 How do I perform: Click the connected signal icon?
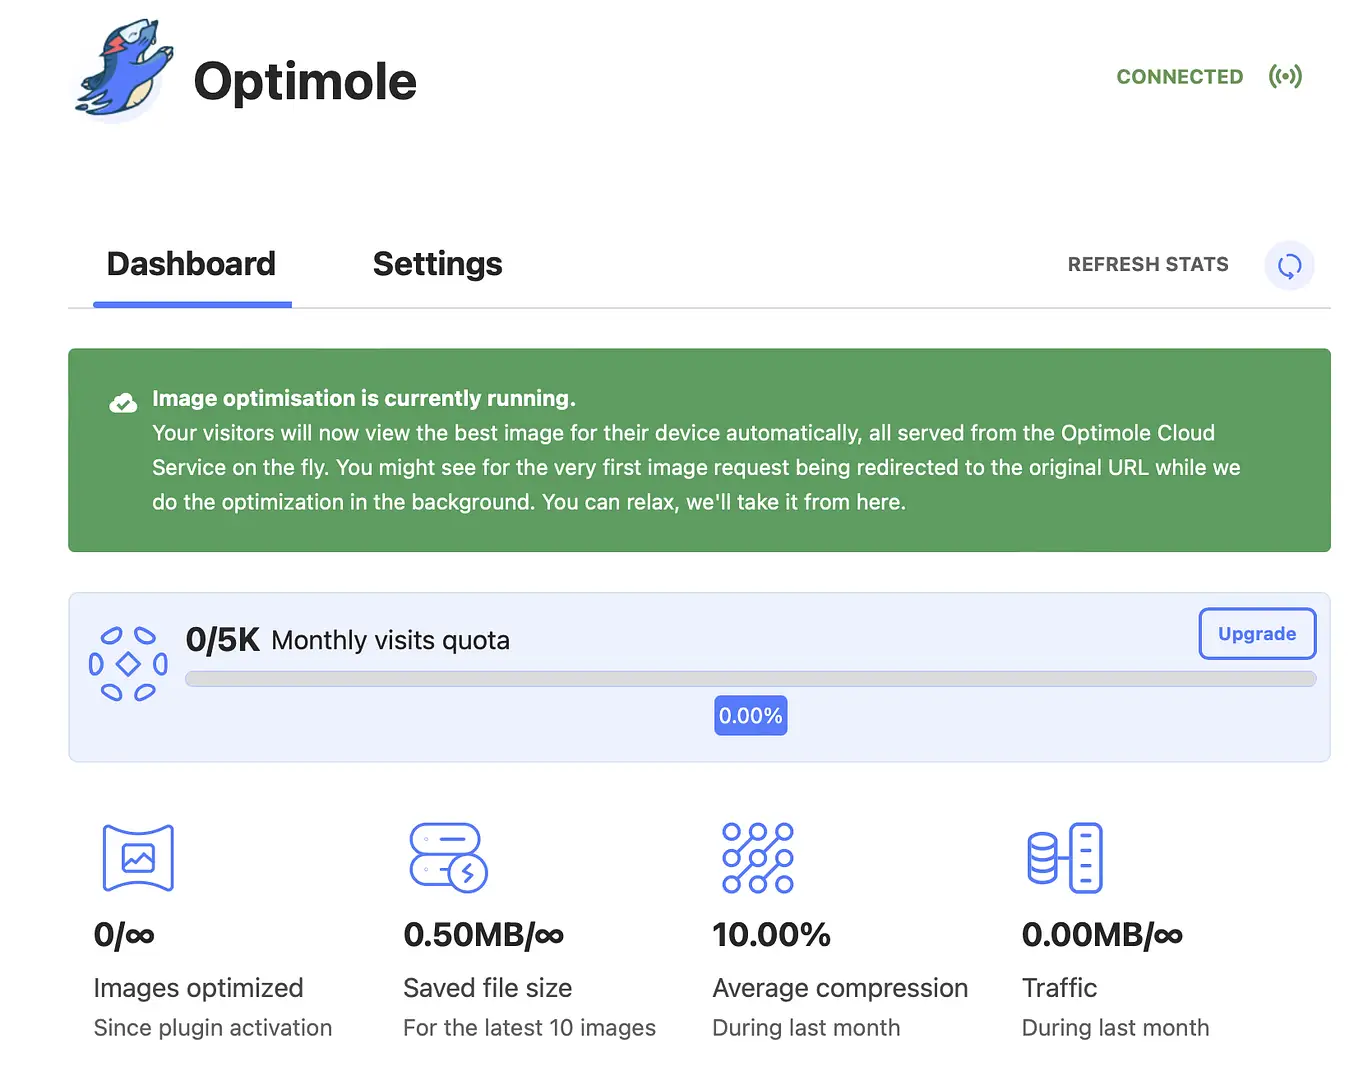(x=1285, y=76)
